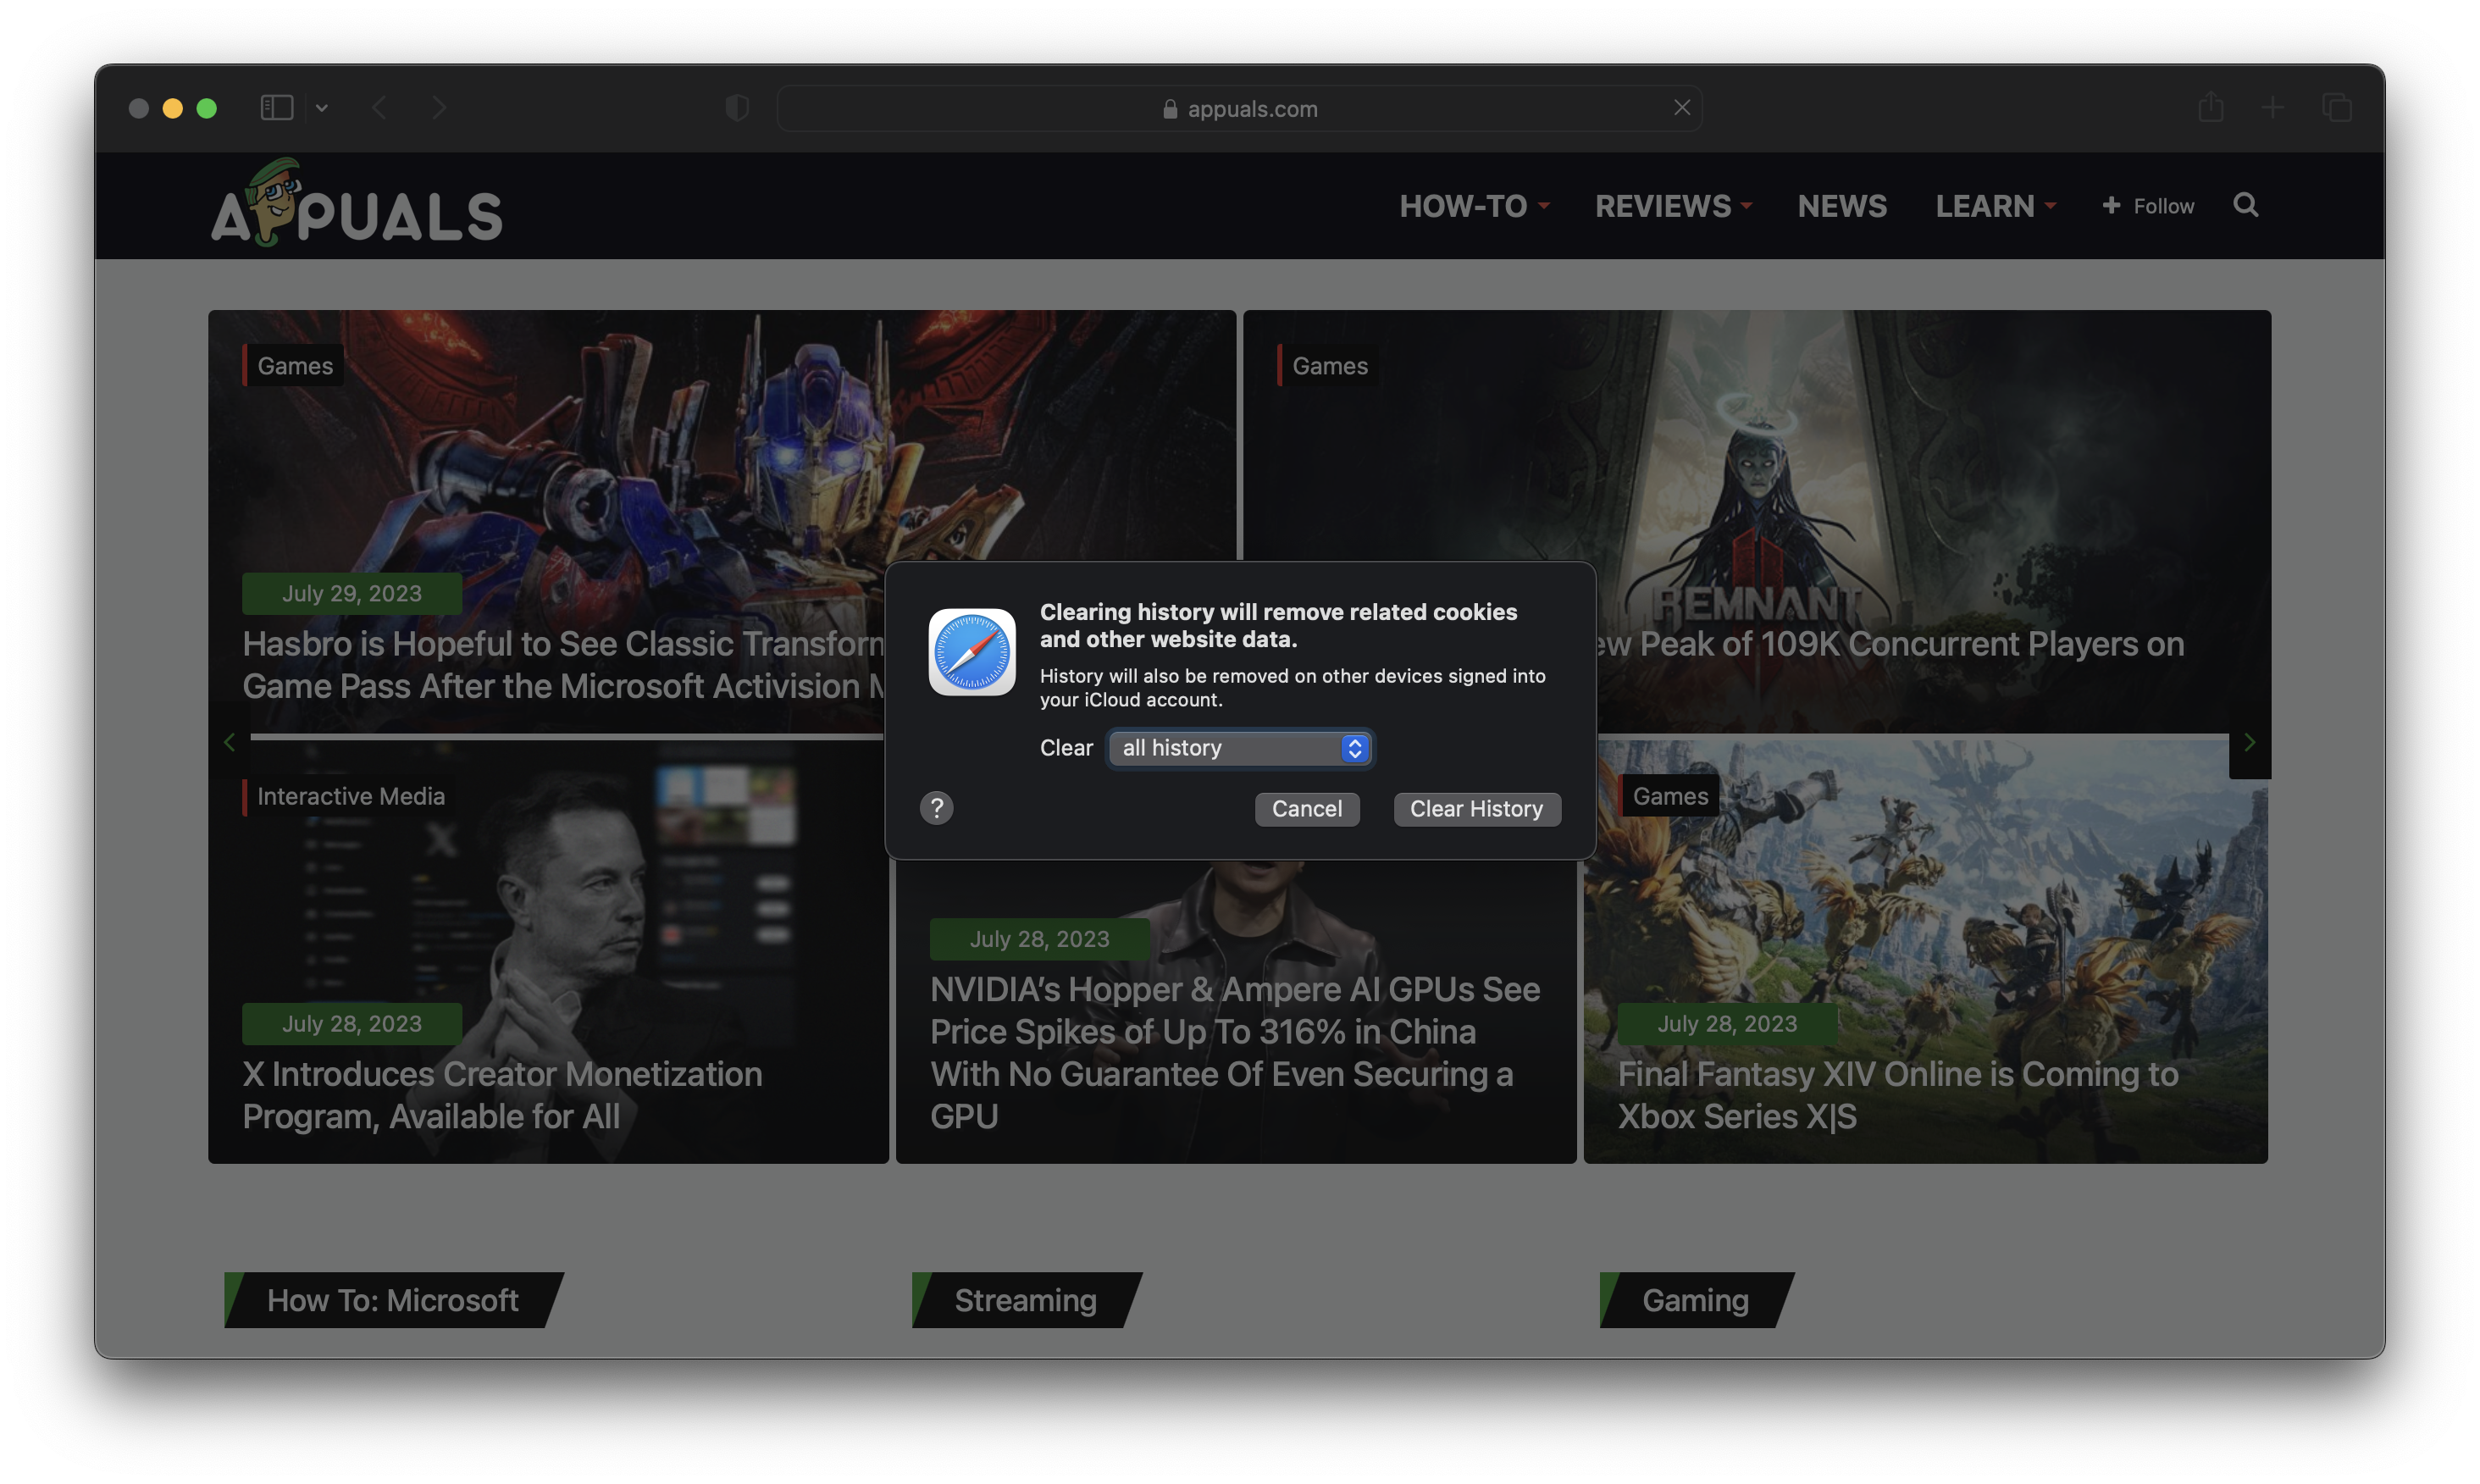Image resolution: width=2480 pixels, height=1484 pixels.
Task: Click the Share toolbar icon
Action: [x=2211, y=107]
